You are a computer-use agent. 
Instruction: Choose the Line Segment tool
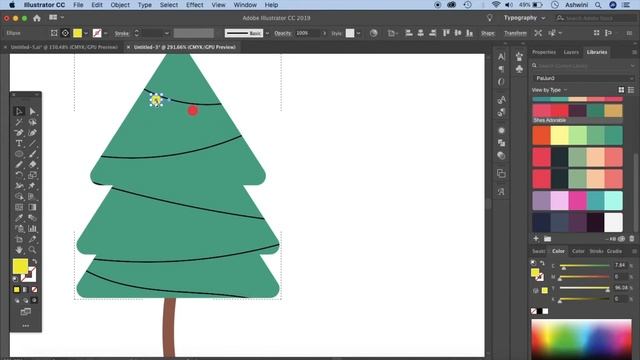(33, 143)
